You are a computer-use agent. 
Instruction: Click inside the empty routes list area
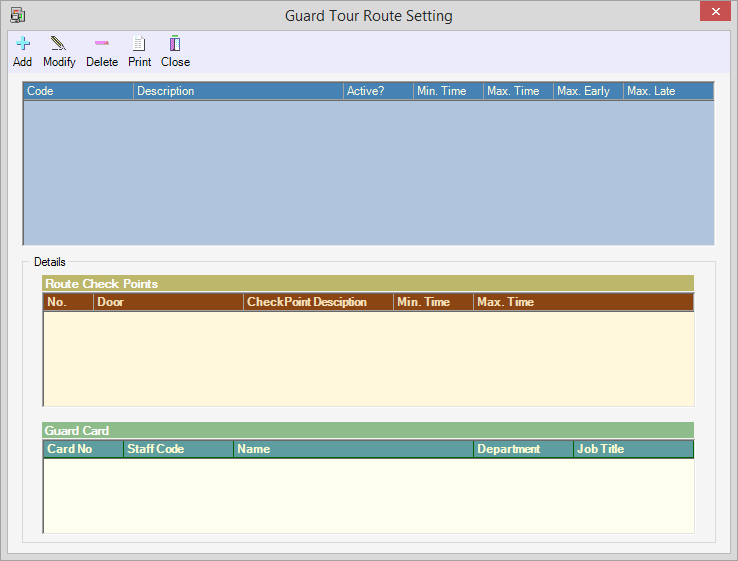click(368, 172)
